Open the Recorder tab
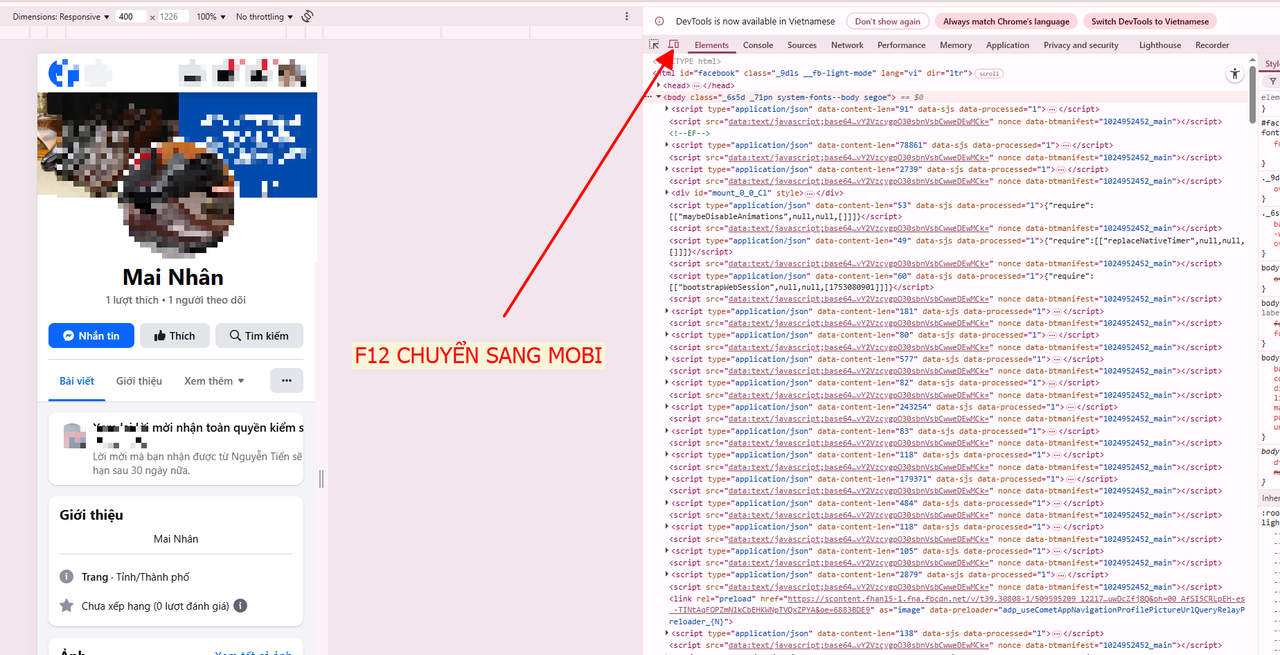The height and width of the screenshot is (655, 1280). 1212,45
